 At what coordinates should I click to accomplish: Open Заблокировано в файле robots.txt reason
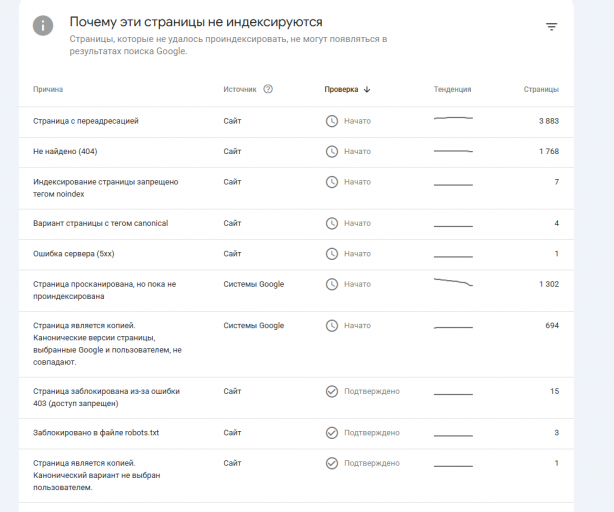click(x=96, y=433)
